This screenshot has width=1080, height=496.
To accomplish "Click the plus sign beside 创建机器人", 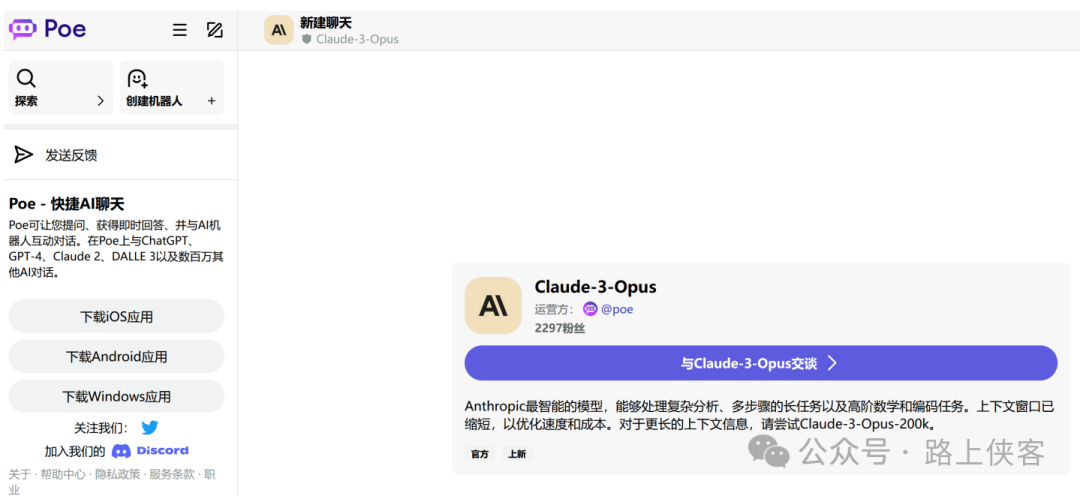I will coord(211,101).
